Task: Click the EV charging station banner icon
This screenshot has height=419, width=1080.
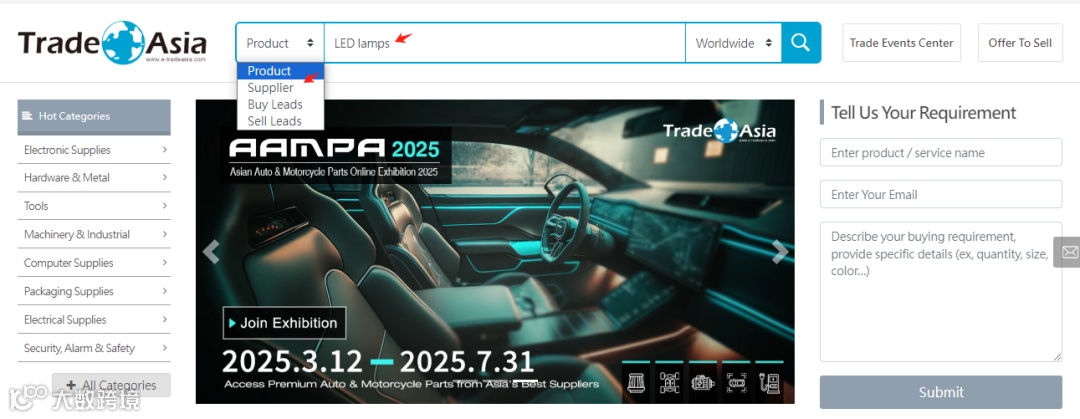Action: click(x=769, y=382)
